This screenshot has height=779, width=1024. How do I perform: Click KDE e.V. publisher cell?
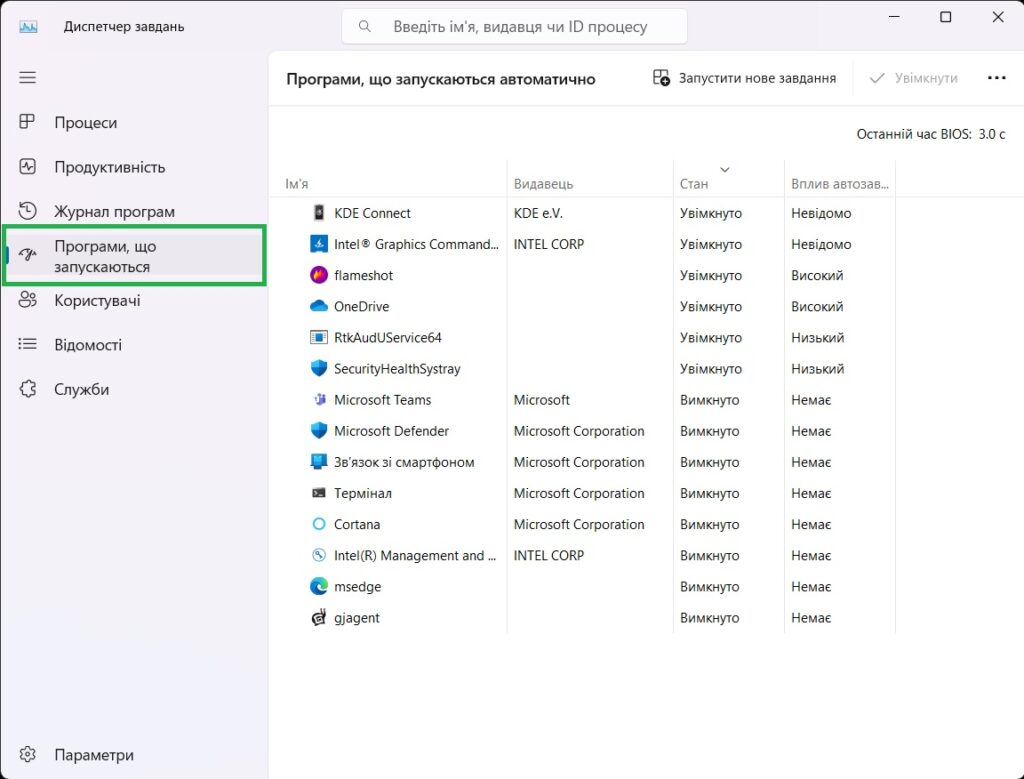tap(538, 213)
